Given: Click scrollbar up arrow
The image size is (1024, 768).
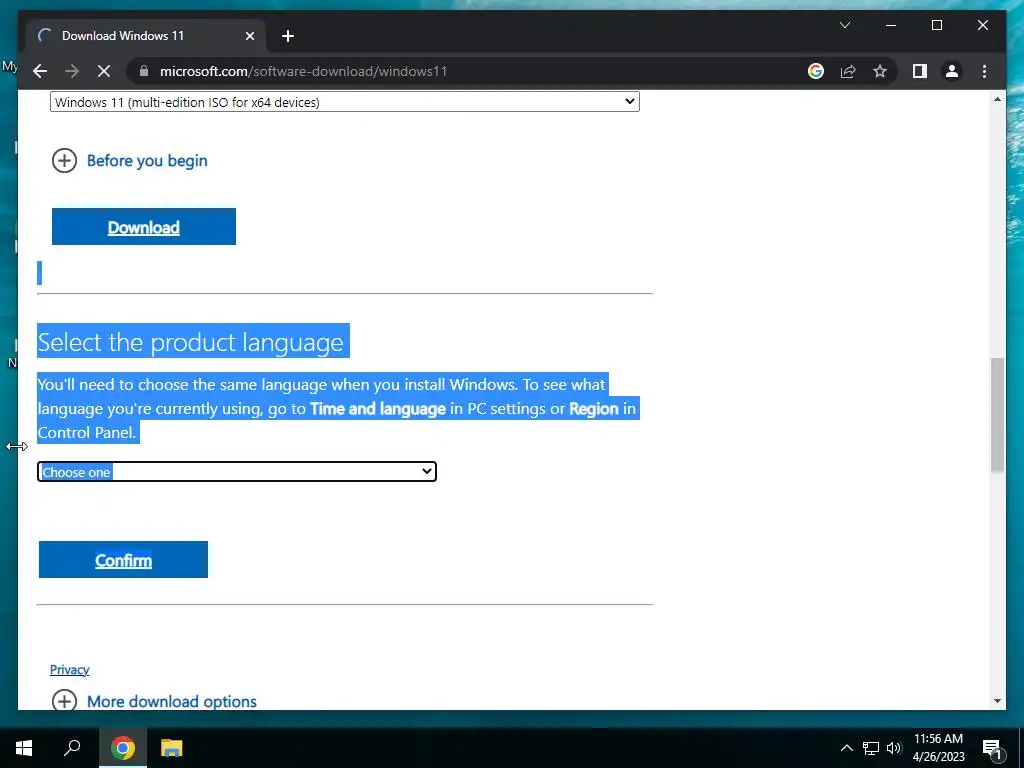Looking at the screenshot, I should pyautogui.click(x=997, y=99).
